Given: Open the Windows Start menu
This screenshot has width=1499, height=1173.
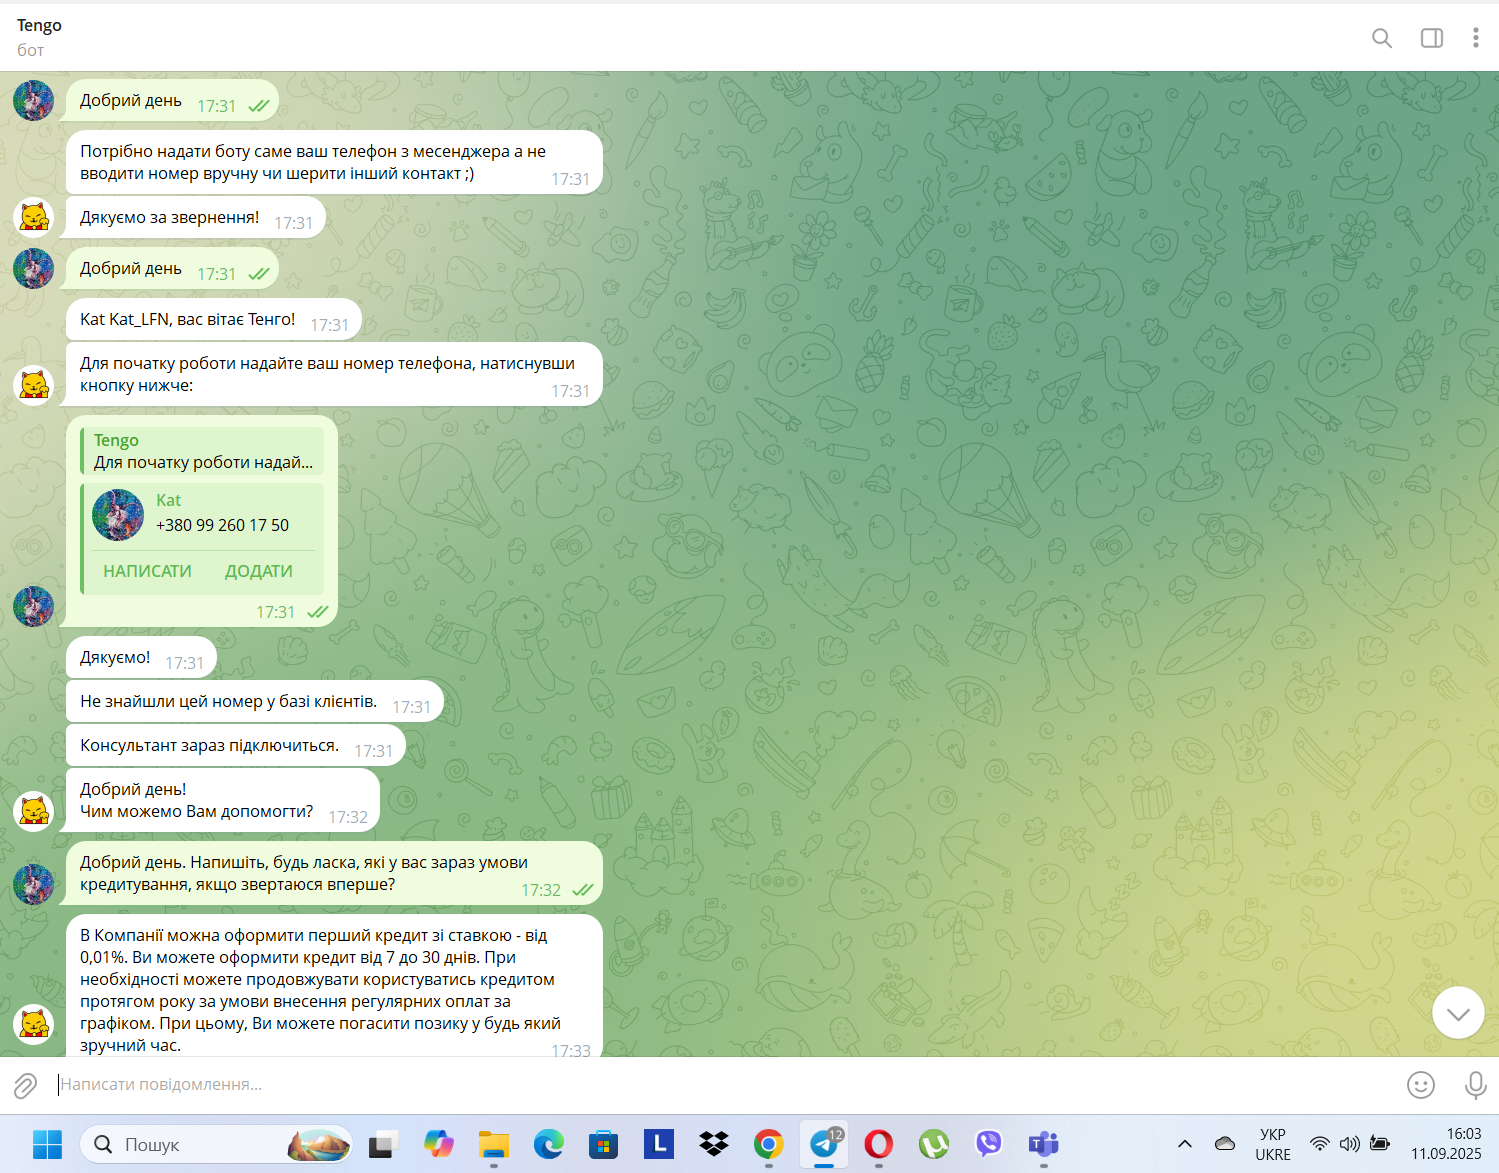Looking at the screenshot, I should pos(47,1144).
